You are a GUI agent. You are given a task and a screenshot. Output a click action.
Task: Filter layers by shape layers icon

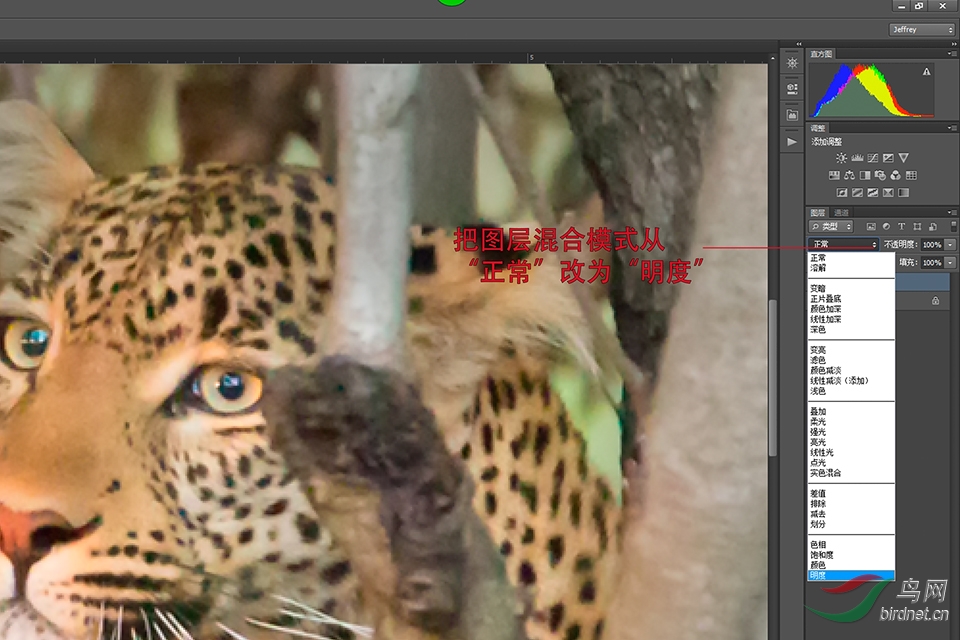(917, 227)
